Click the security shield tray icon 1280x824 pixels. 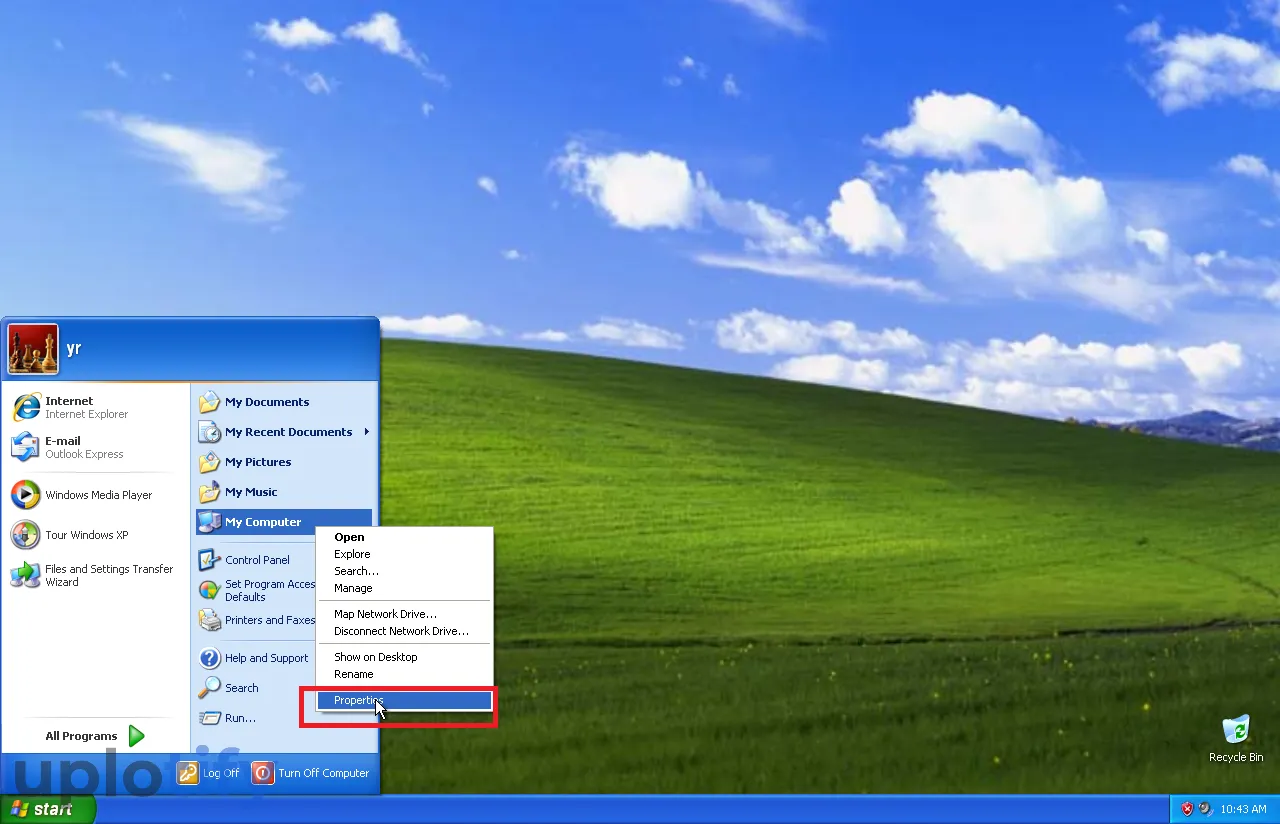coord(1187,809)
